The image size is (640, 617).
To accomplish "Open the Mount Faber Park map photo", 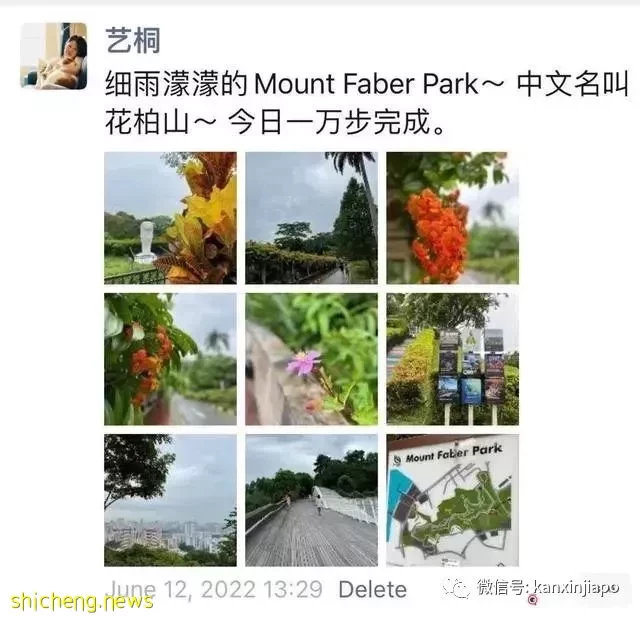I will coord(453,500).
